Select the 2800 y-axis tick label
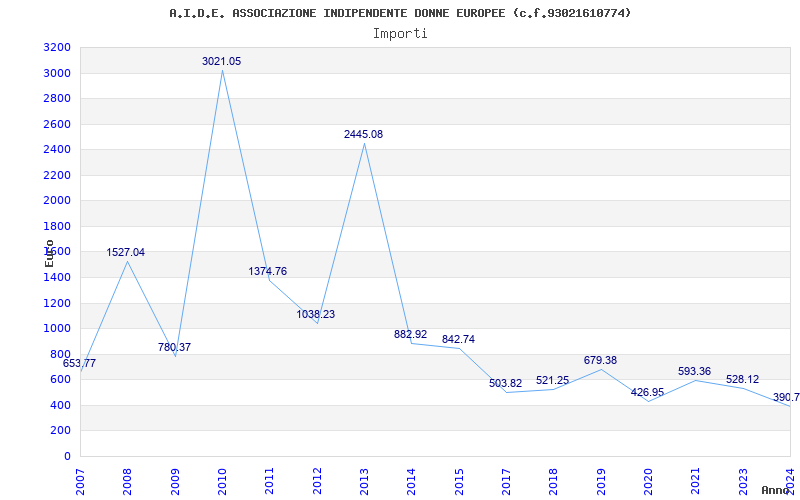The height and width of the screenshot is (500, 800). pos(58,99)
